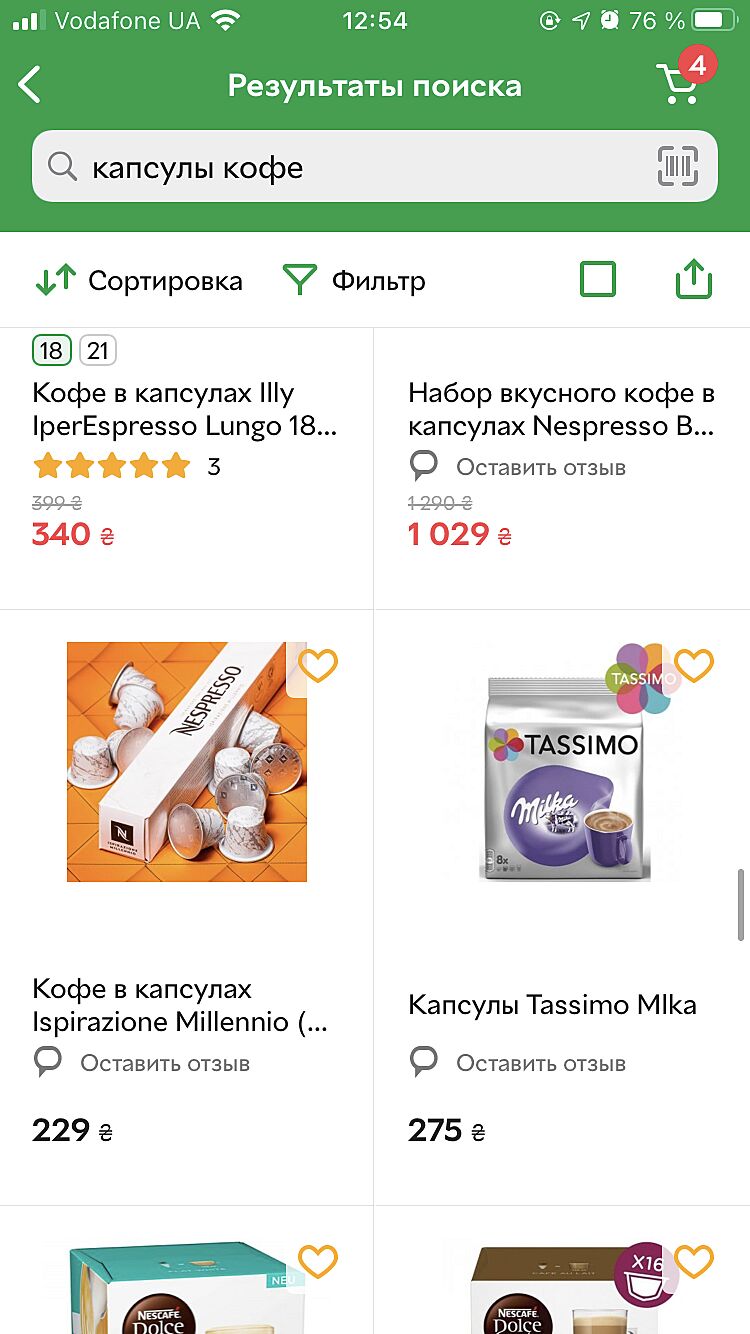
Task: Tap the Illy five-star rating
Action: tap(111, 466)
